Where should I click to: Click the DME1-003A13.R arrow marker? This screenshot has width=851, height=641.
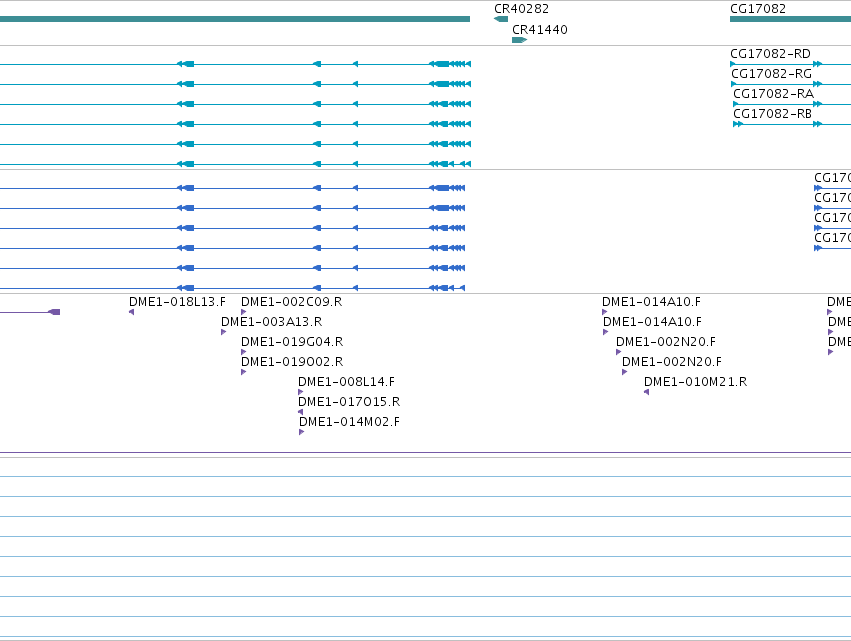pos(224,332)
